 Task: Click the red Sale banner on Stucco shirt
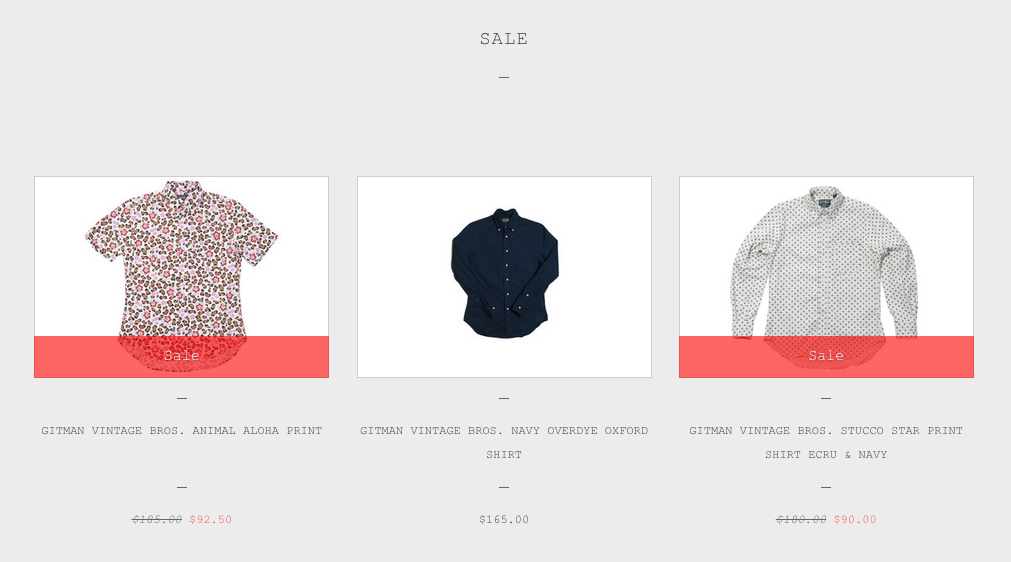tap(826, 356)
